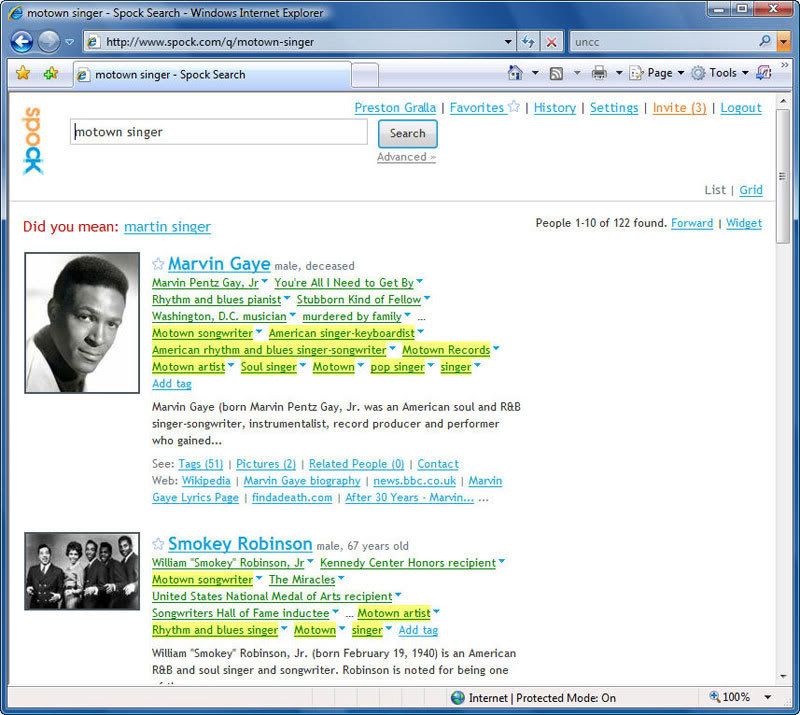800x715 pixels.
Task: Click the RSS Feeds icon
Action: 557,73
